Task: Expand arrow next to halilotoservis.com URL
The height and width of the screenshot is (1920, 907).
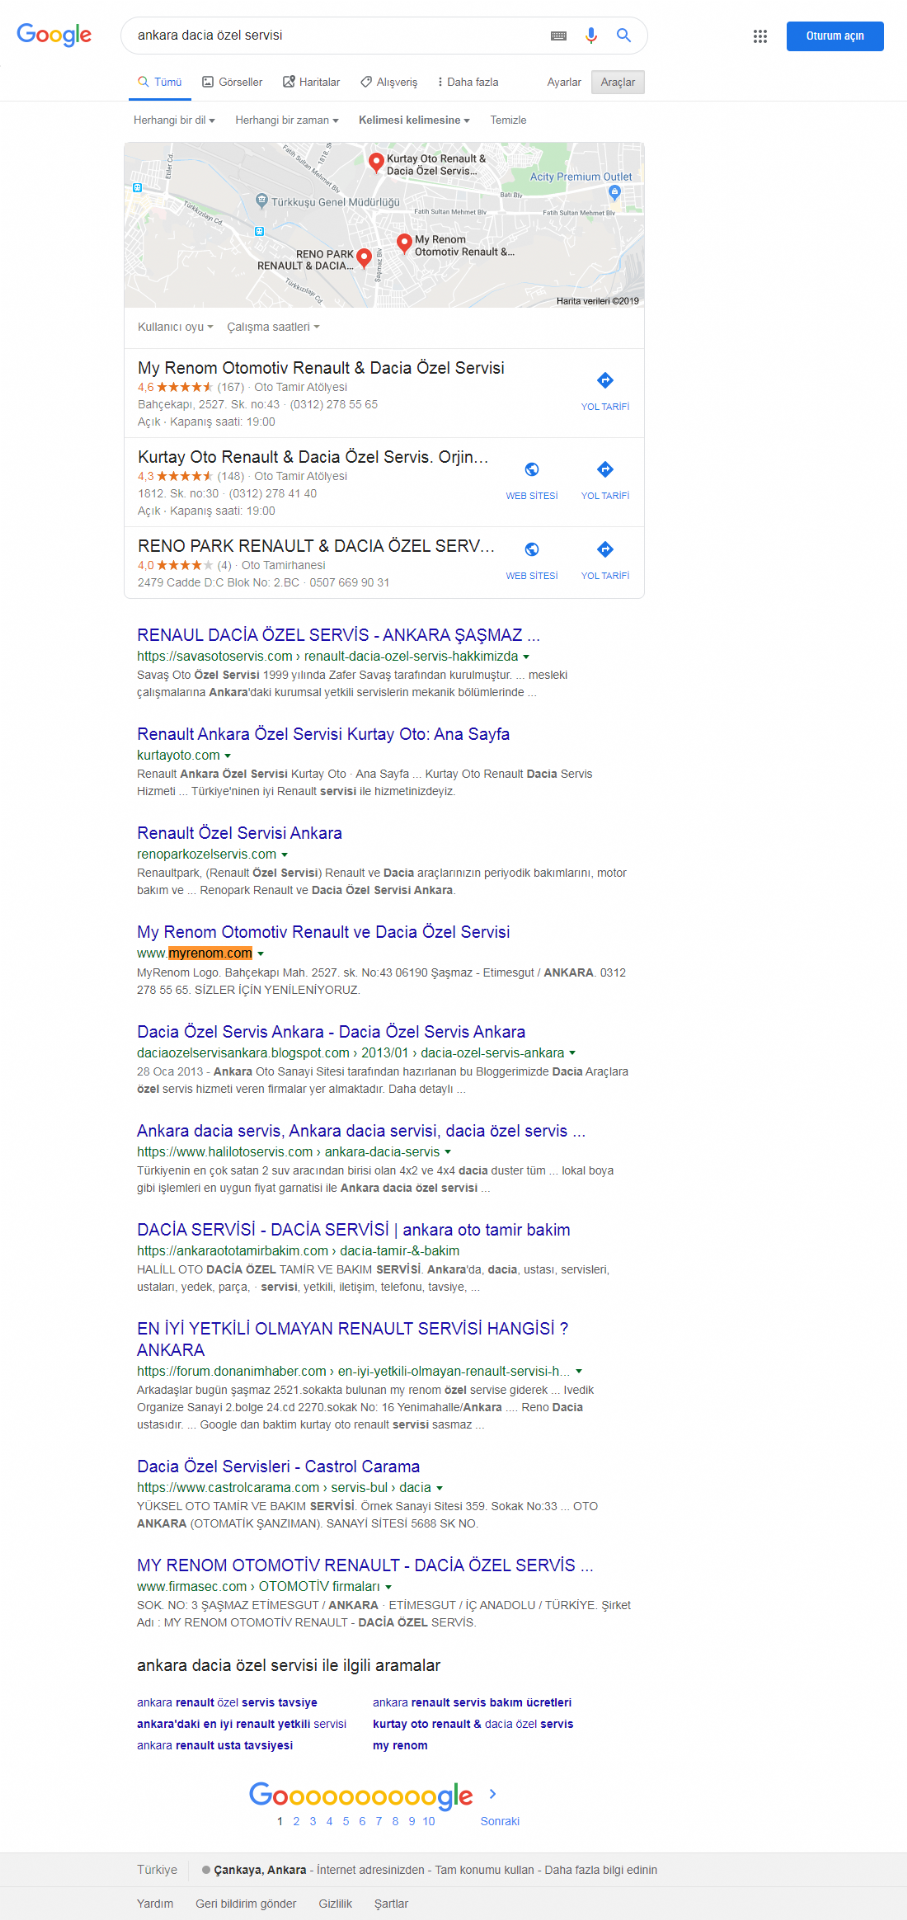Action: pyautogui.click(x=448, y=1152)
